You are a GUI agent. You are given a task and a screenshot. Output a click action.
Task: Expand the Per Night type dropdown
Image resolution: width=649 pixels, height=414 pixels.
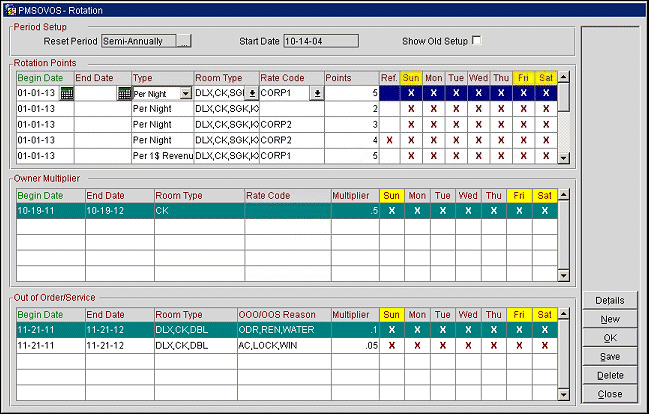click(185, 93)
